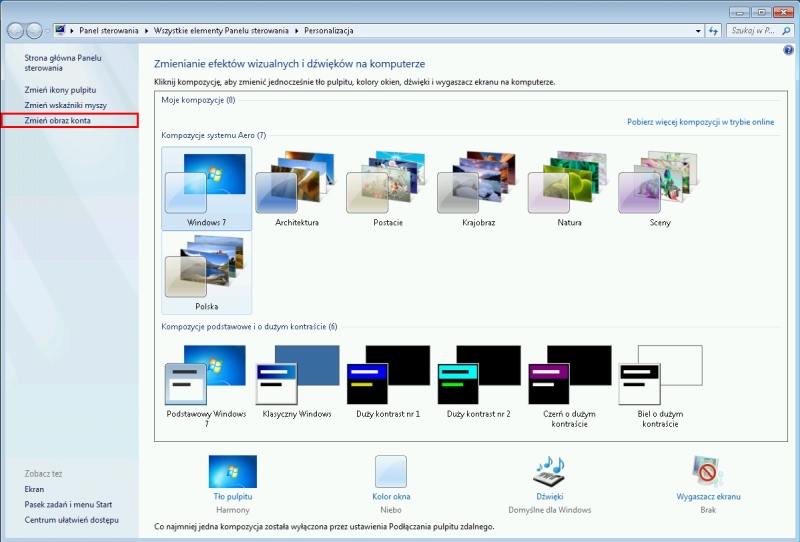Click the Dźwięki link text

coord(549,496)
